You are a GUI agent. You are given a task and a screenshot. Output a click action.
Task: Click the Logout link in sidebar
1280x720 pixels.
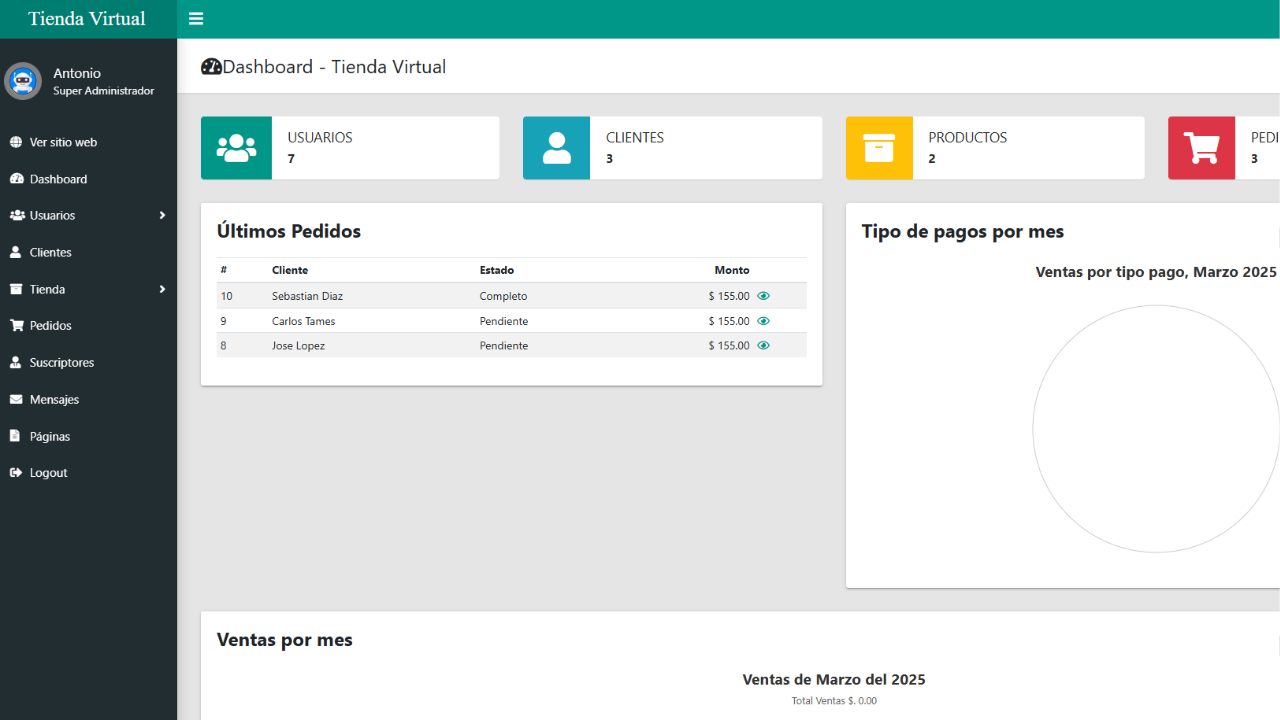pos(48,473)
